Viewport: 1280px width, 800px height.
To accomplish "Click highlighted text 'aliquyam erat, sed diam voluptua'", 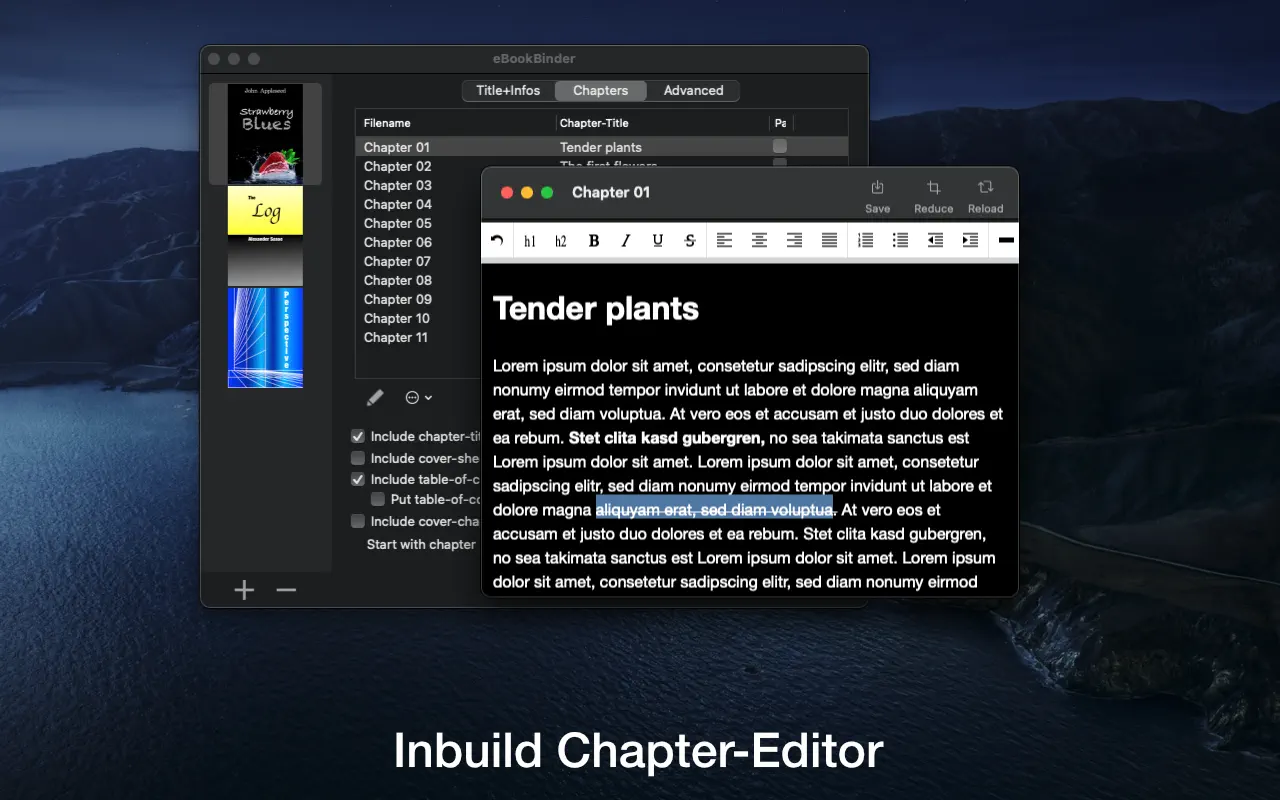I will coord(714,510).
